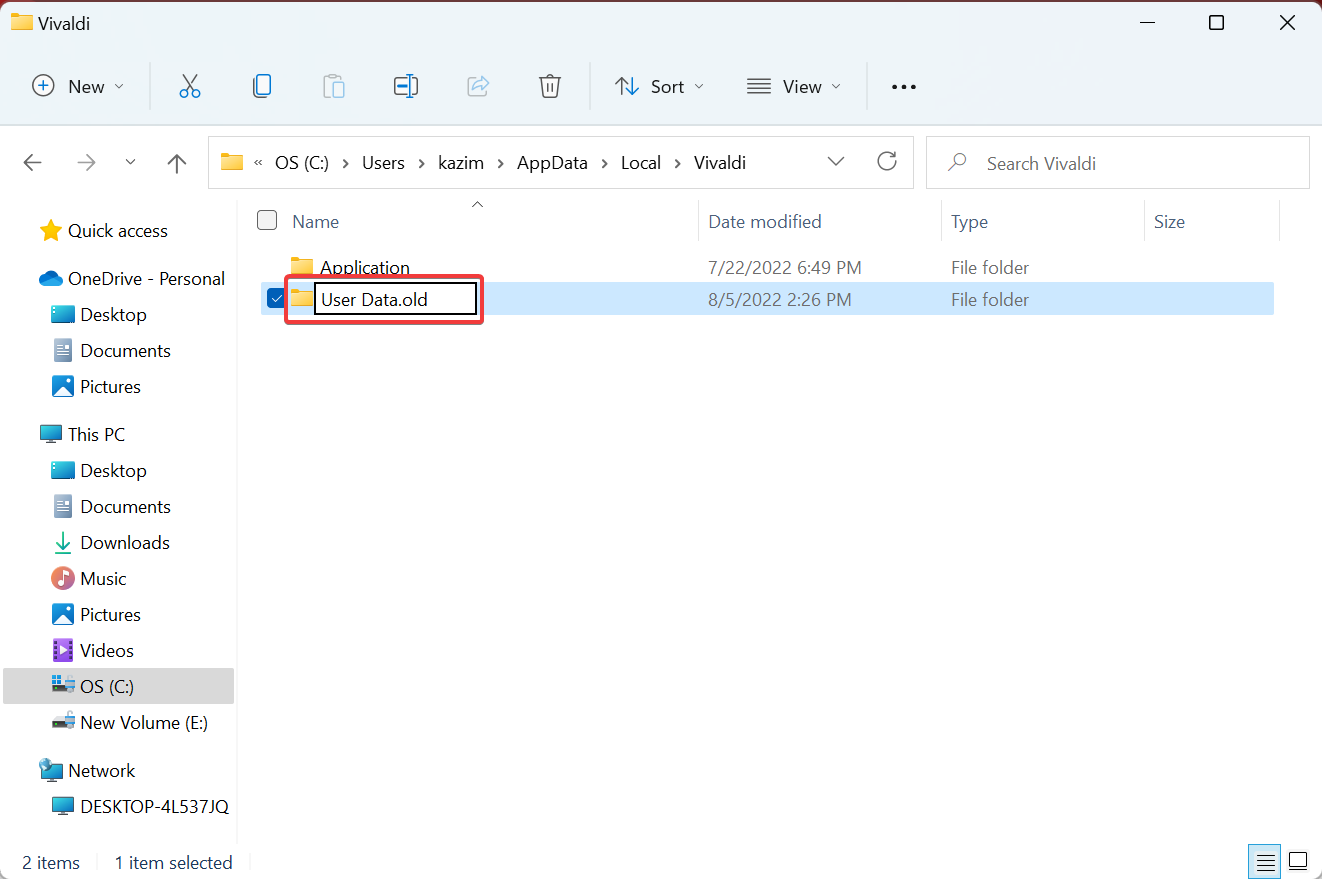Click the Network icon in sidebar
The height and width of the screenshot is (879, 1322).
[51, 771]
